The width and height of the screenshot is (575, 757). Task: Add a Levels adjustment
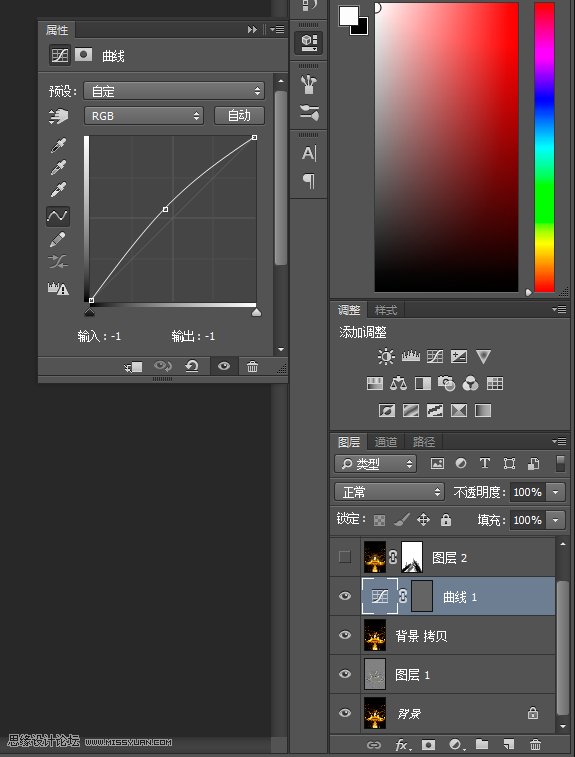411,356
